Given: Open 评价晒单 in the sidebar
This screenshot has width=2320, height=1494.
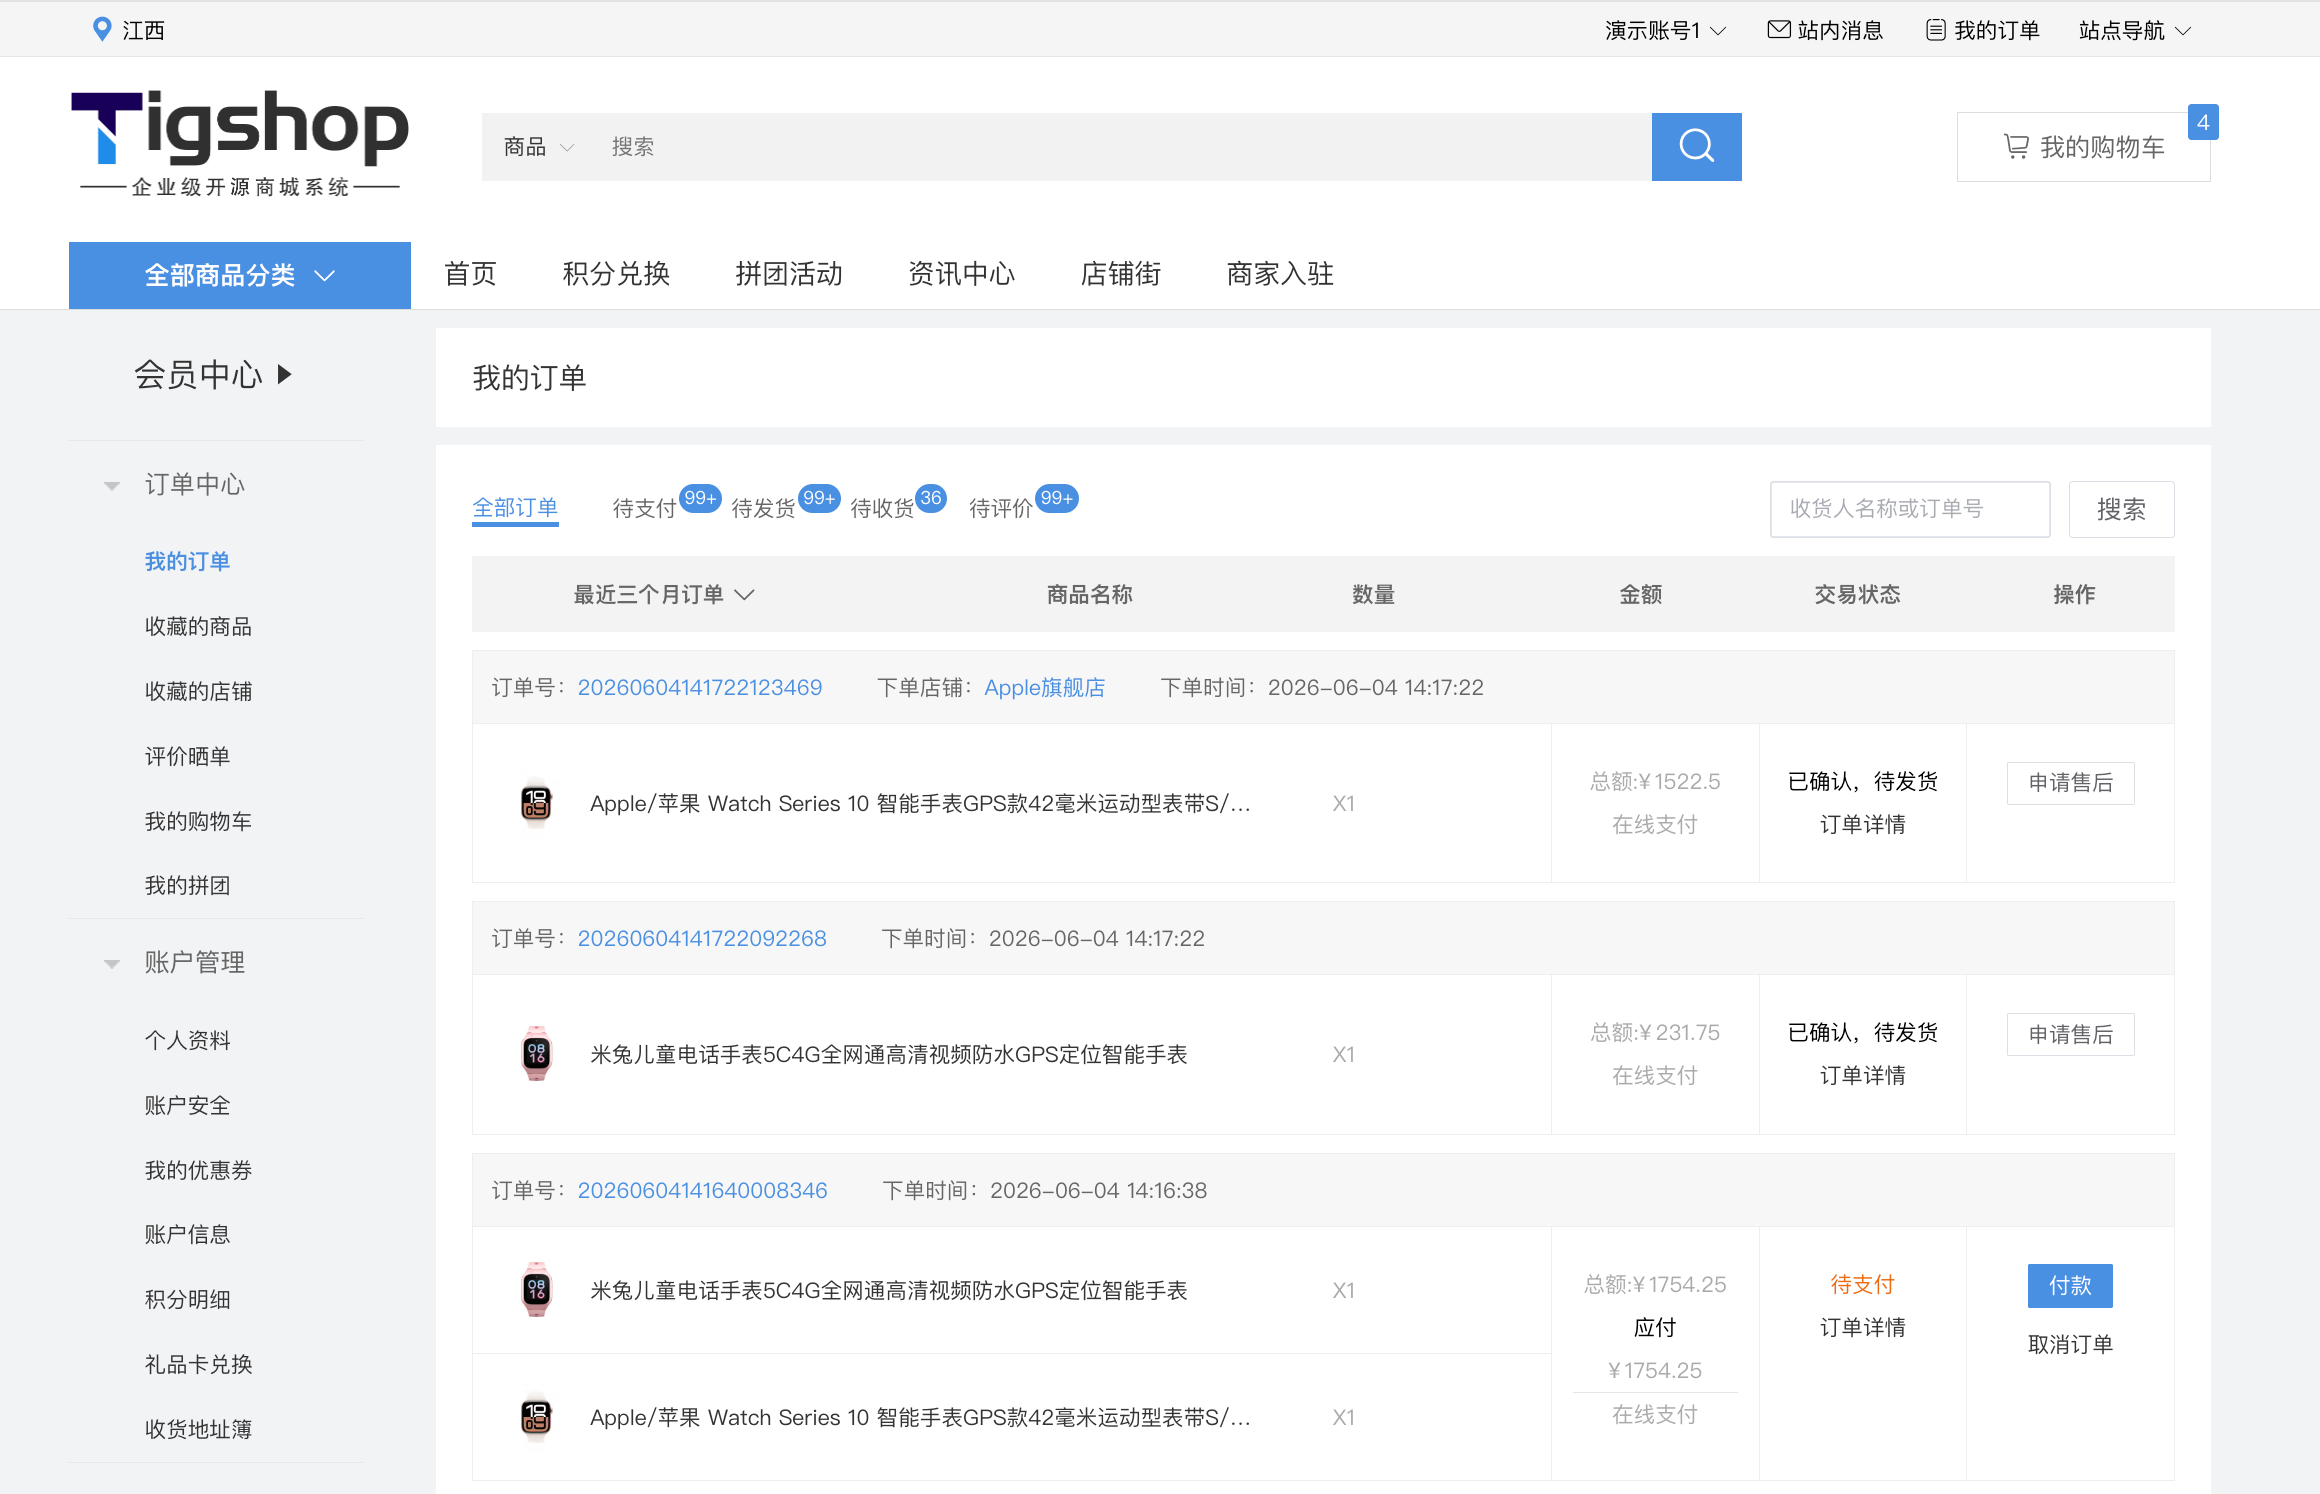Looking at the screenshot, I should point(187,757).
